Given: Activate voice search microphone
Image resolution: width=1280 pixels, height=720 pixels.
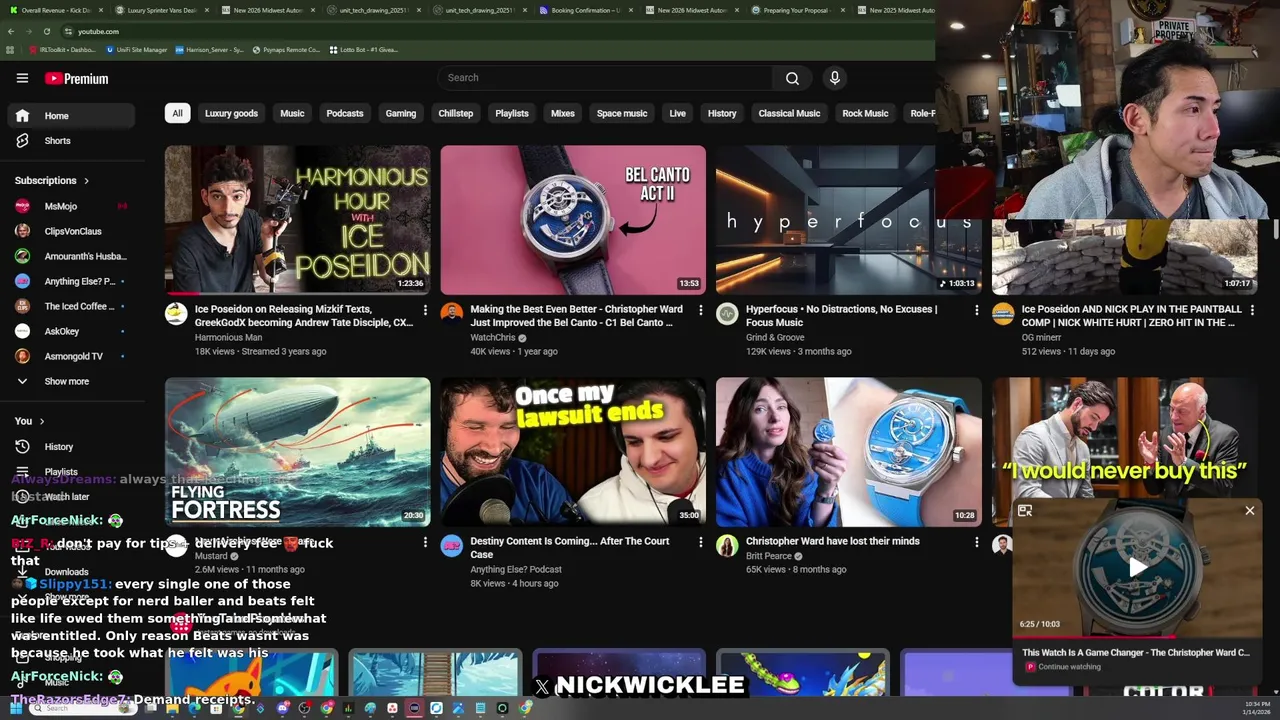Looking at the screenshot, I should [835, 78].
